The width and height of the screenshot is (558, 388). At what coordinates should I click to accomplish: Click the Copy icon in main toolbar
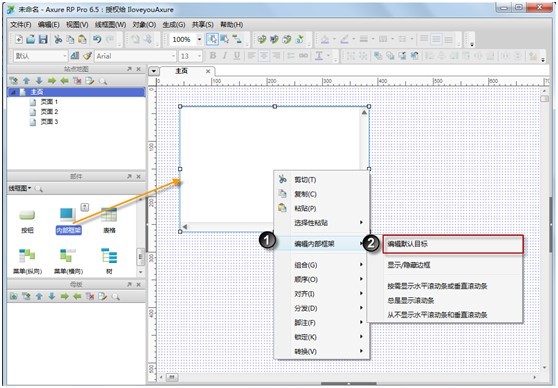click(x=70, y=39)
